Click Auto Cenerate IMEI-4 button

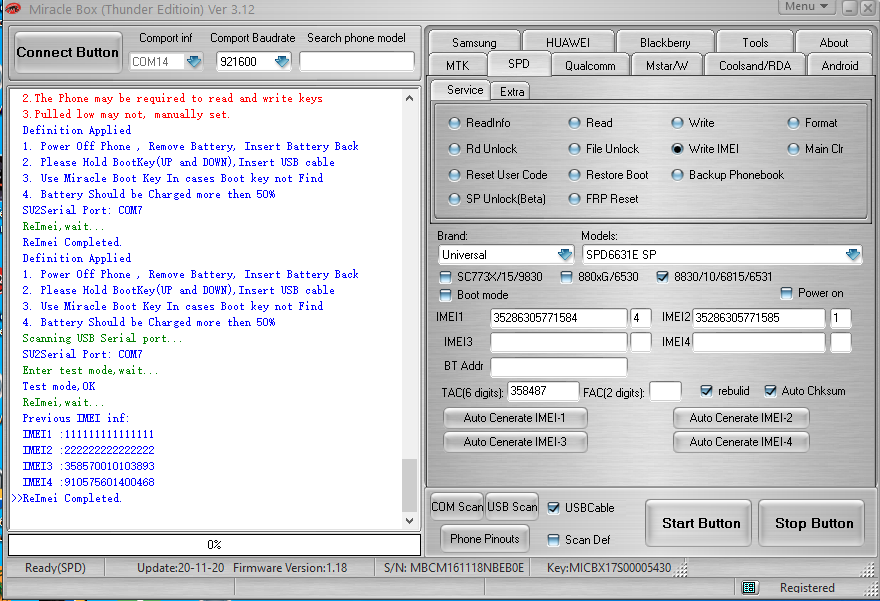coord(741,442)
